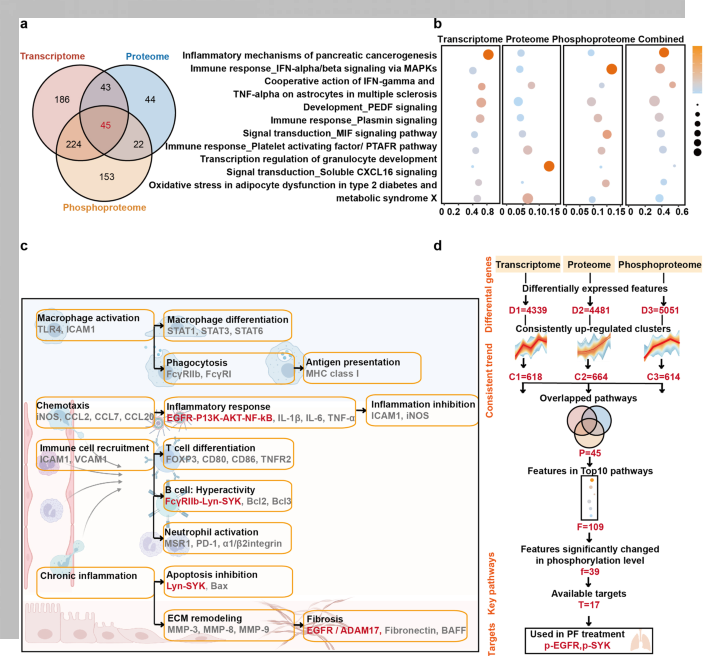Click the vertical 'Key pathways' label
This screenshot has height=656, width=705.
click(x=491, y=583)
